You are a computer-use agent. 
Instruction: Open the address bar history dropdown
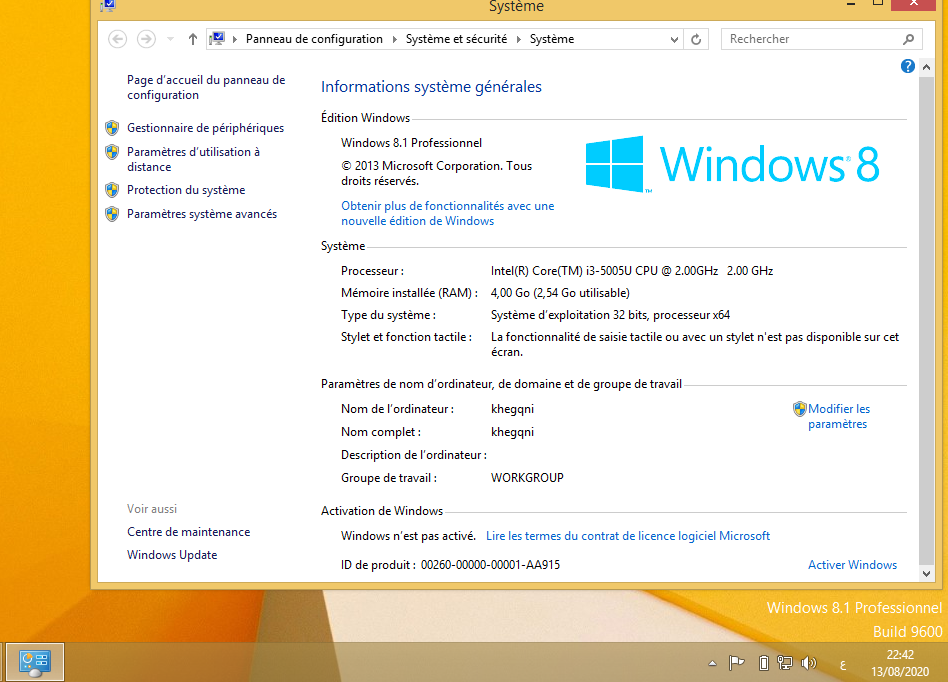pos(674,39)
